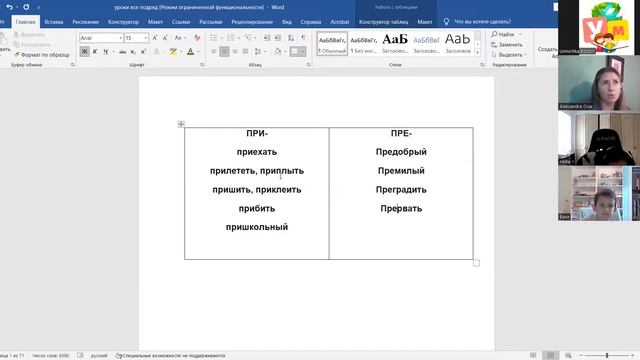This screenshot has width=640, height=360.
Task: Click numbered list icon
Action: click(231, 38)
